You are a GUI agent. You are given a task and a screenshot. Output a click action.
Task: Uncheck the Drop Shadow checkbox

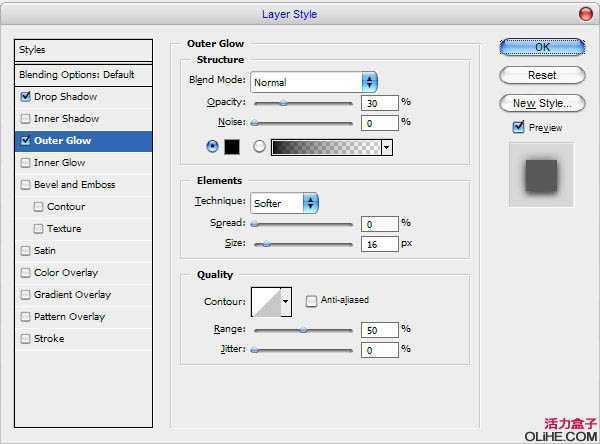[25, 97]
